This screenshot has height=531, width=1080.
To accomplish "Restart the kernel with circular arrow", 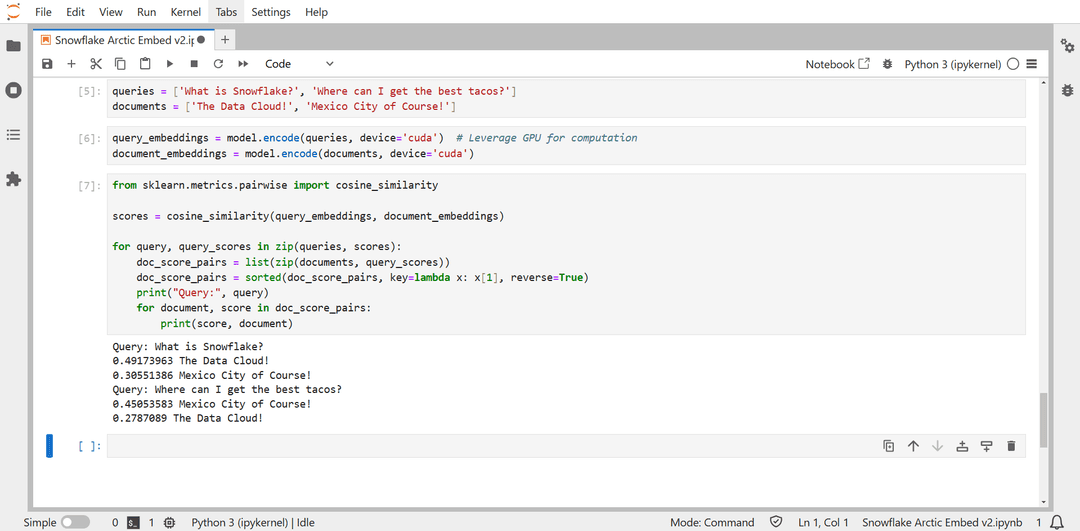I will click(x=218, y=63).
